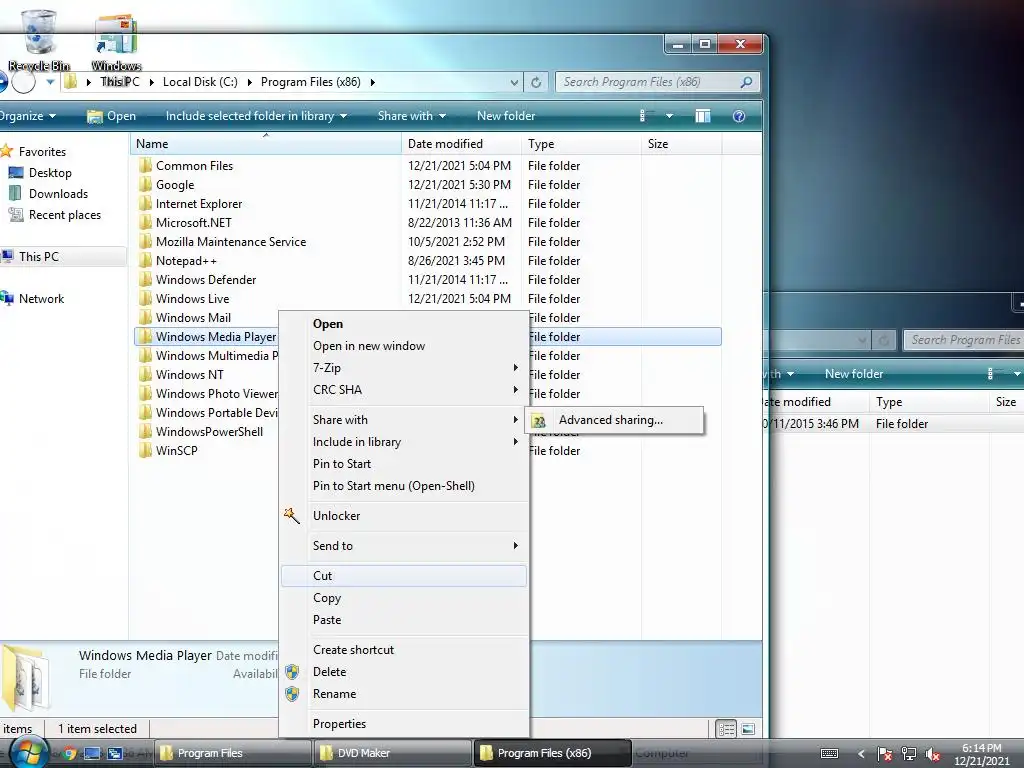Open the Include selected folder in library dropdown
Image resolution: width=1024 pixels, height=768 pixels.
click(256, 116)
